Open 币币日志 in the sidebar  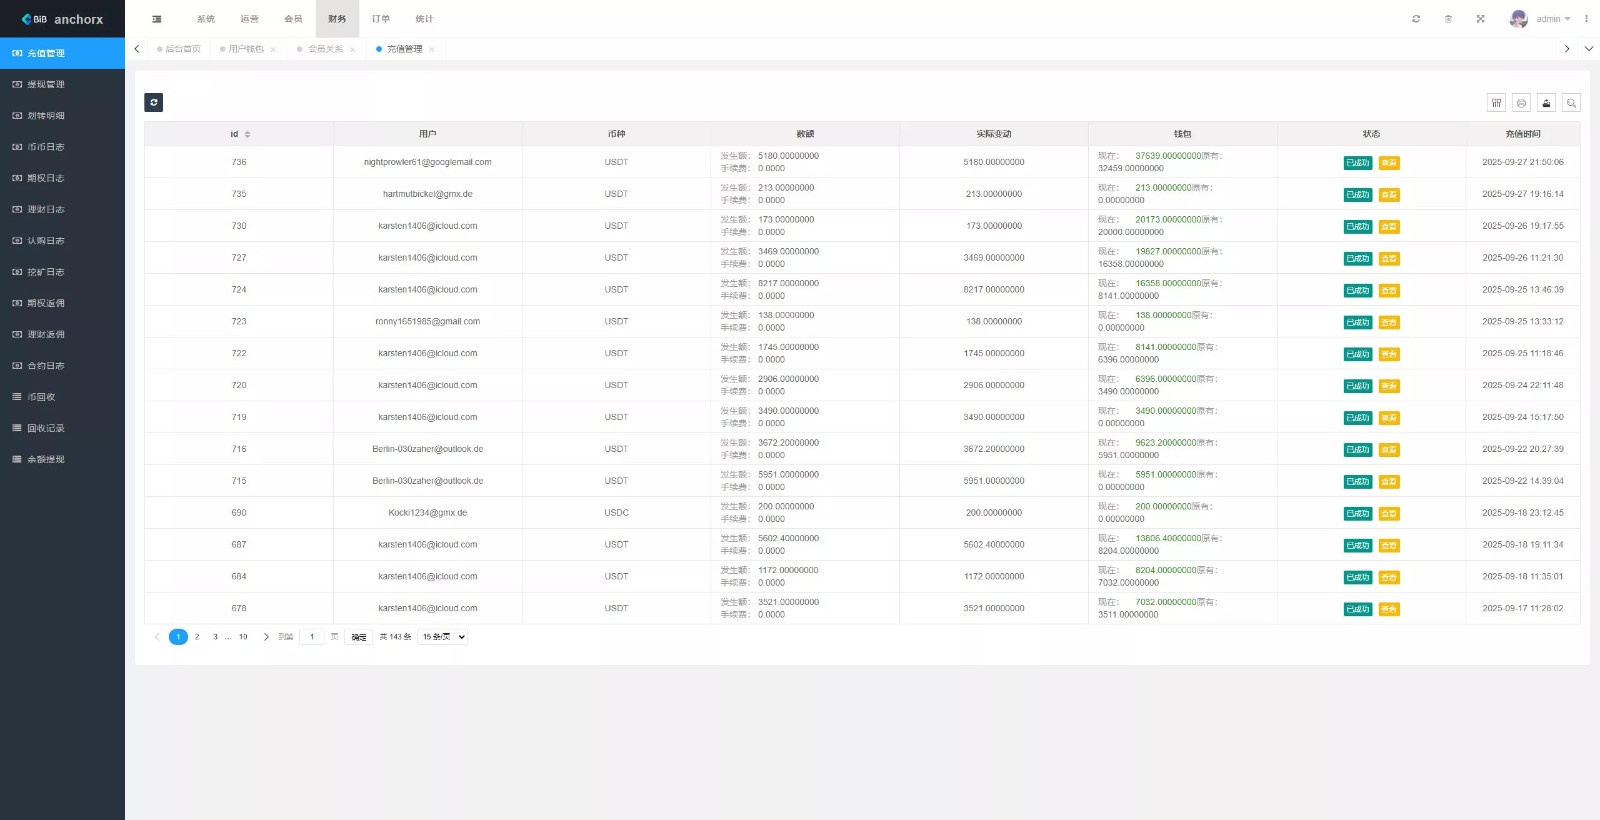tap(62, 147)
